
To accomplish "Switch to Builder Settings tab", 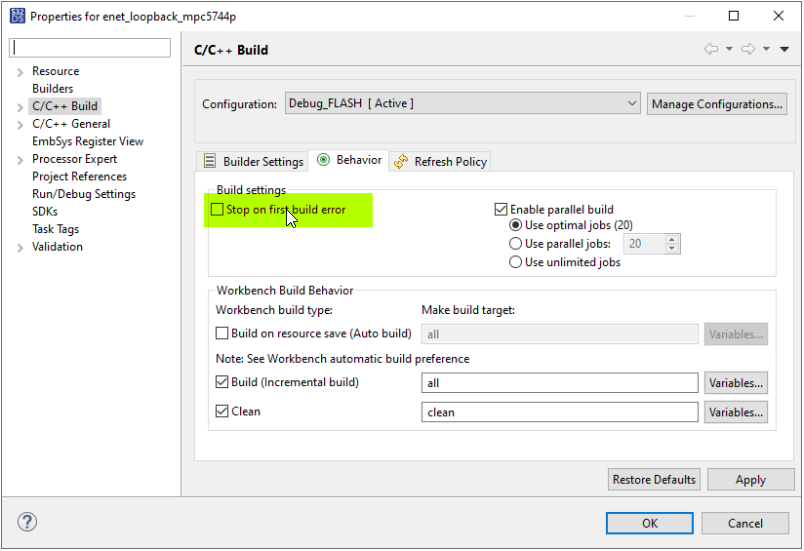I will 253,161.
